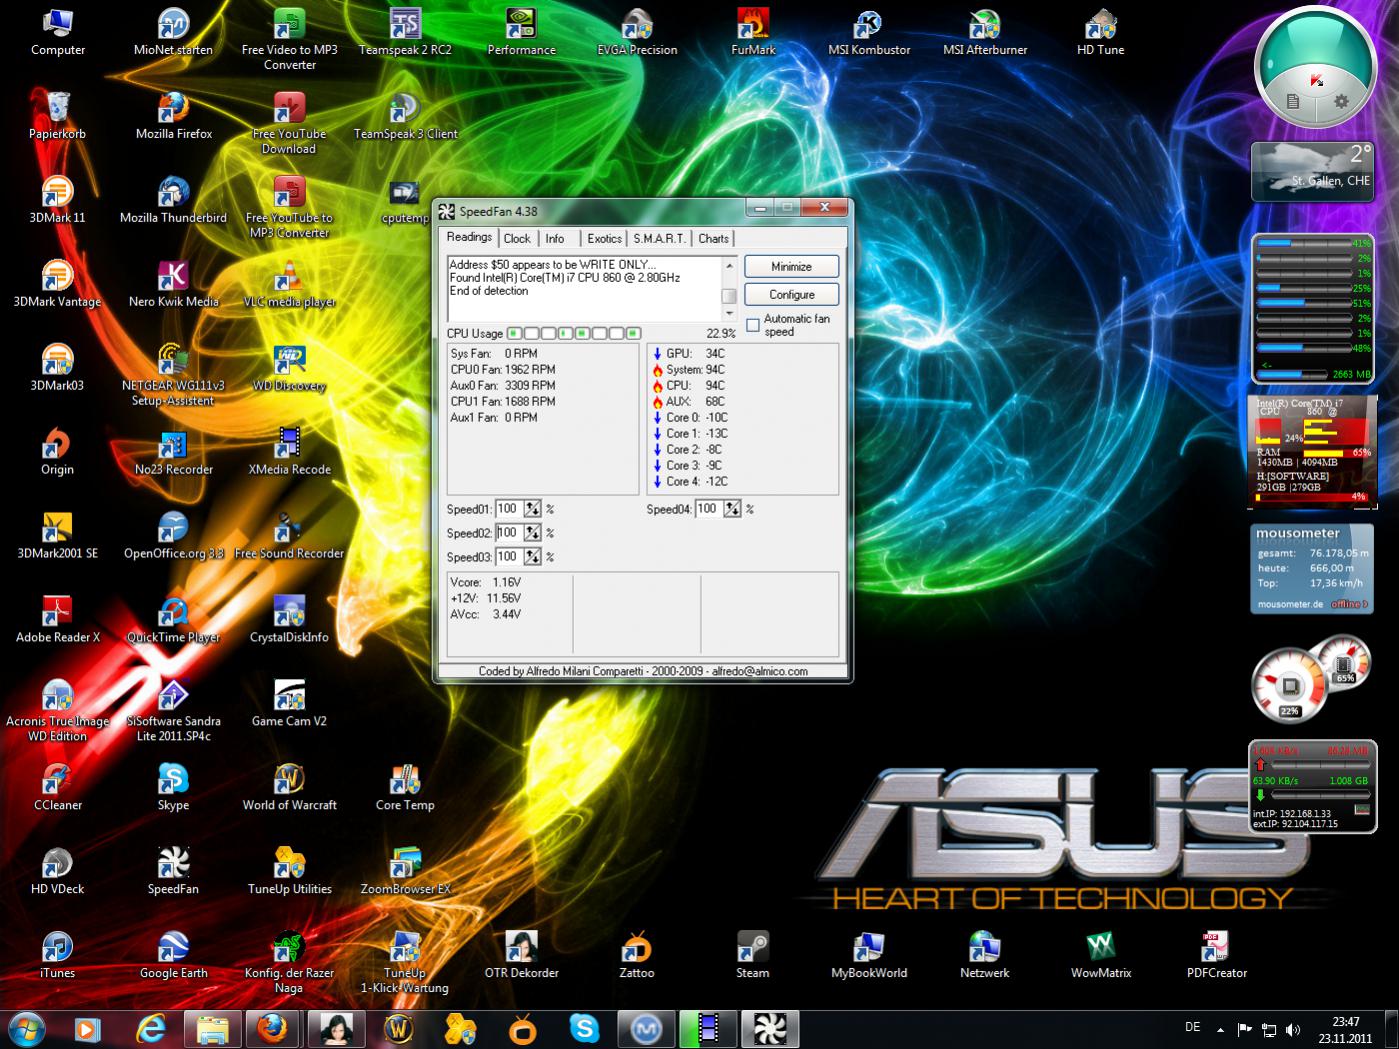
Task: Launch FurMark from the desktop
Action: point(753,30)
